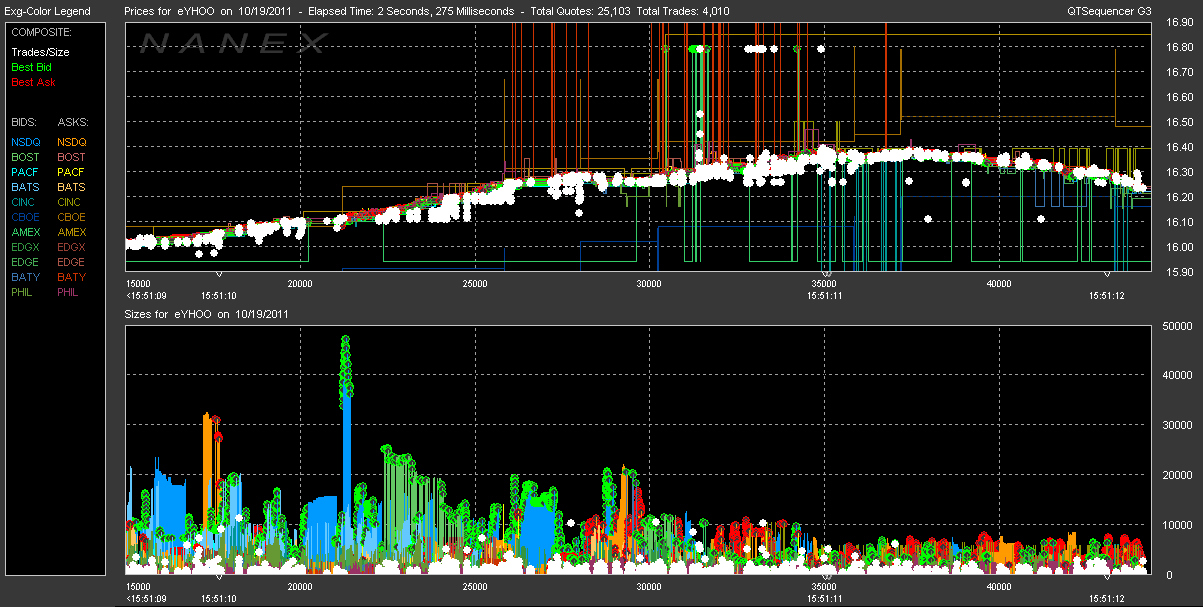The width and height of the screenshot is (1203, 607).
Task: Click the 'Exg-Color Legend' heading
Action: [x=48, y=12]
